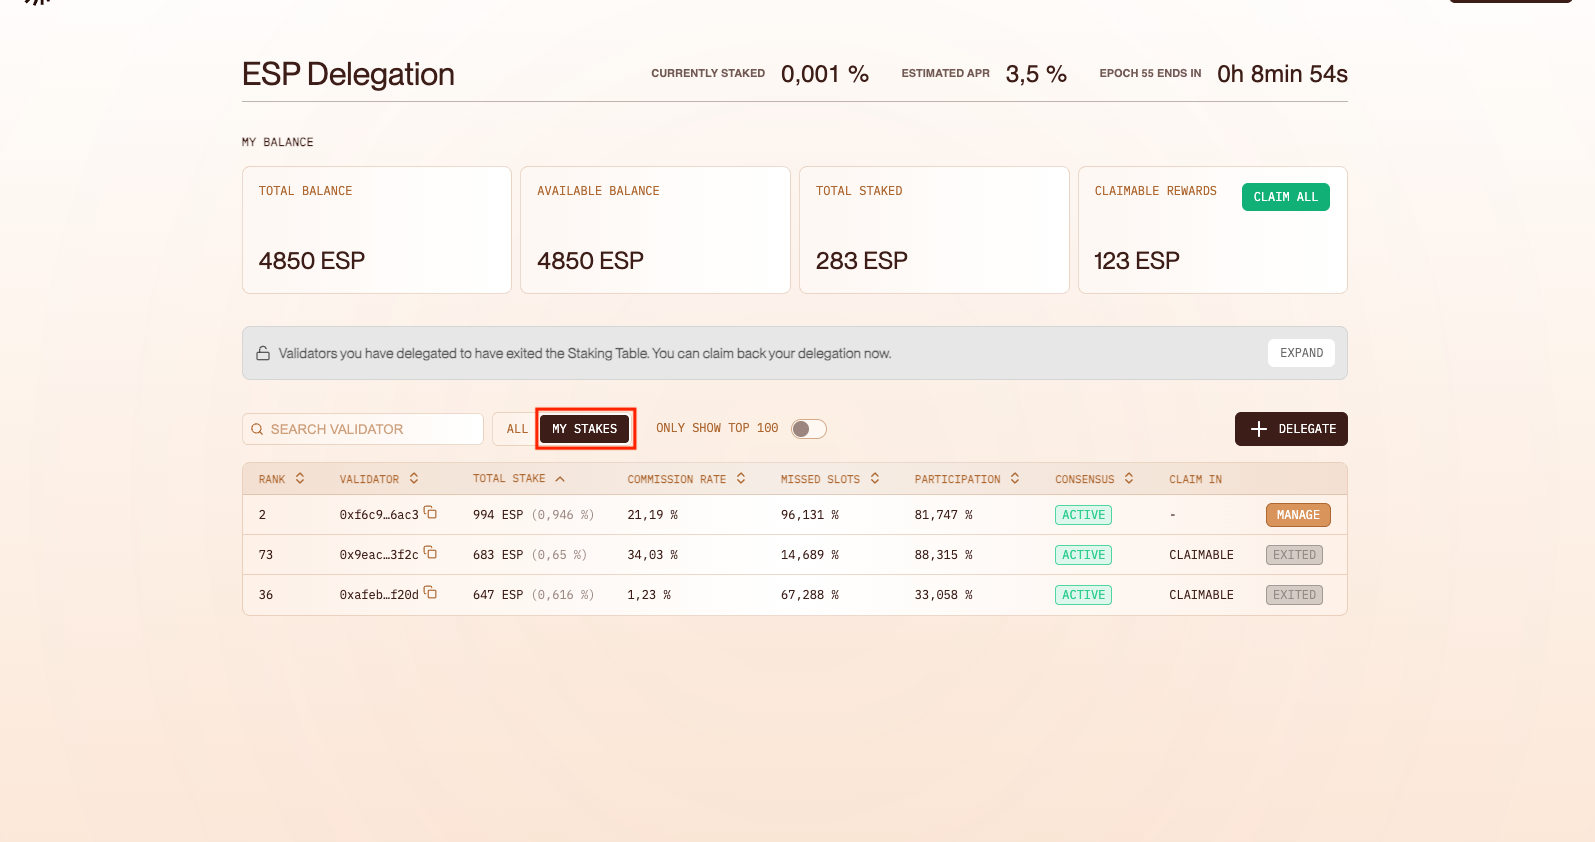Expand the exited validators notice
1595x842 pixels.
(x=1301, y=353)
